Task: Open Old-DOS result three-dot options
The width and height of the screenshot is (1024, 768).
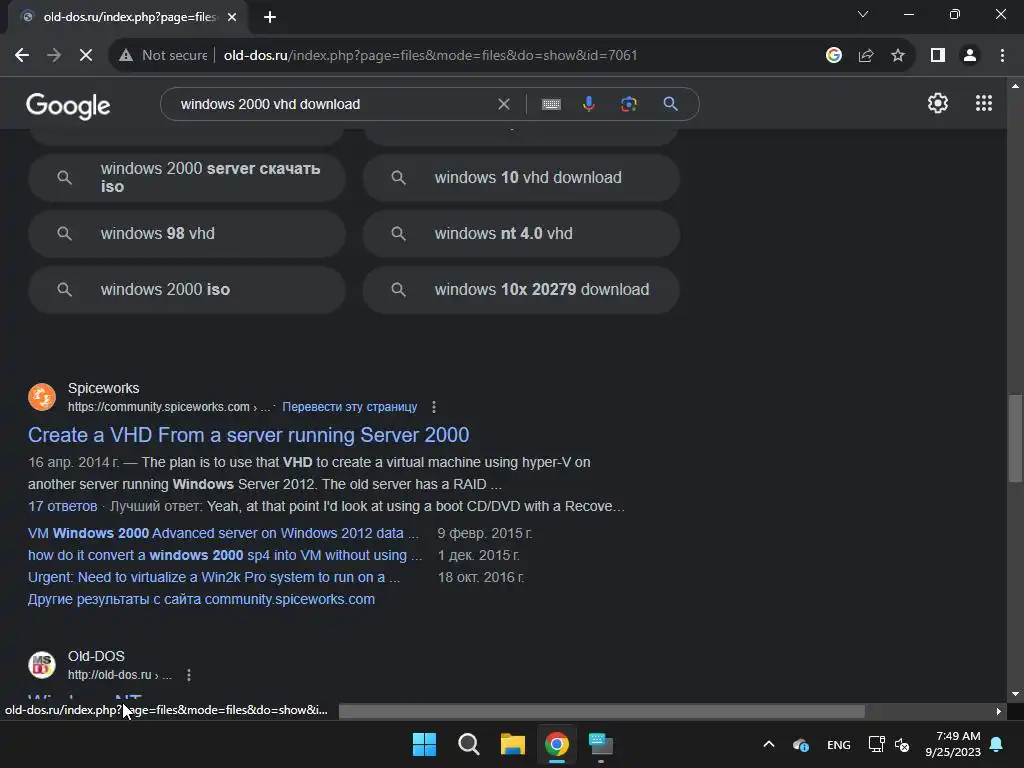Action: [189, 675]
